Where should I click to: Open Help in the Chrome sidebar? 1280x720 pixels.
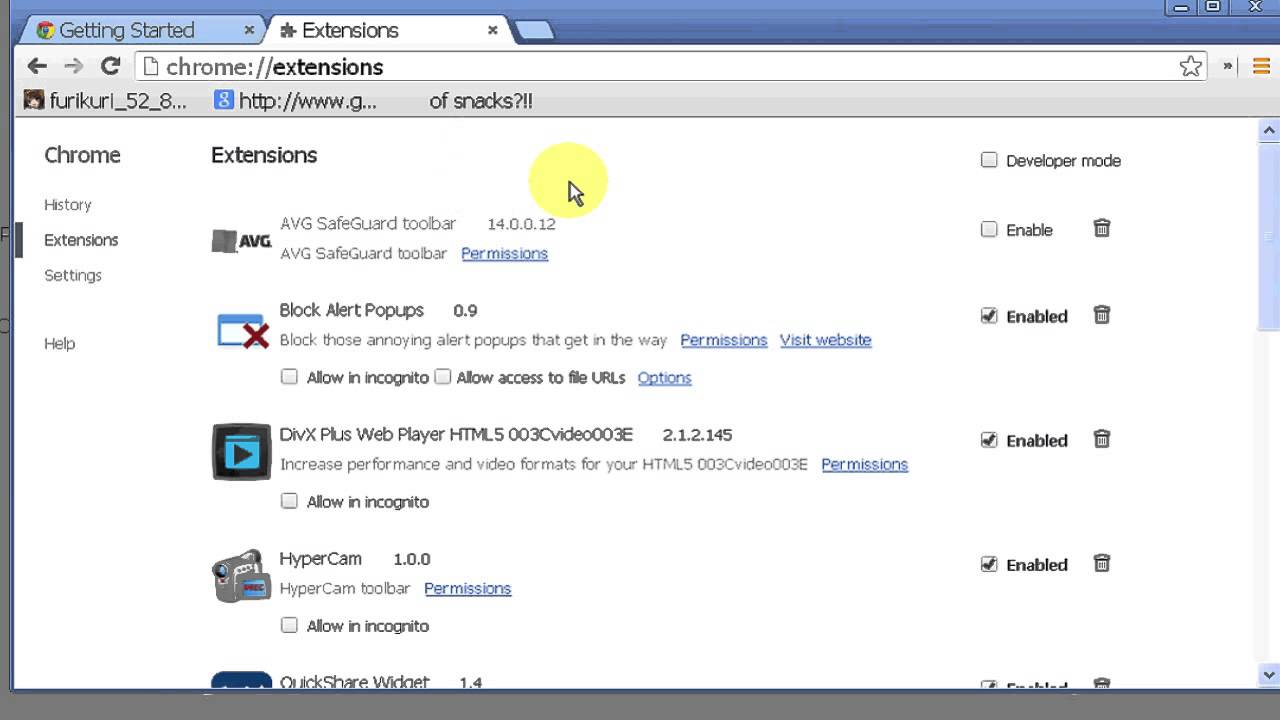59,343
